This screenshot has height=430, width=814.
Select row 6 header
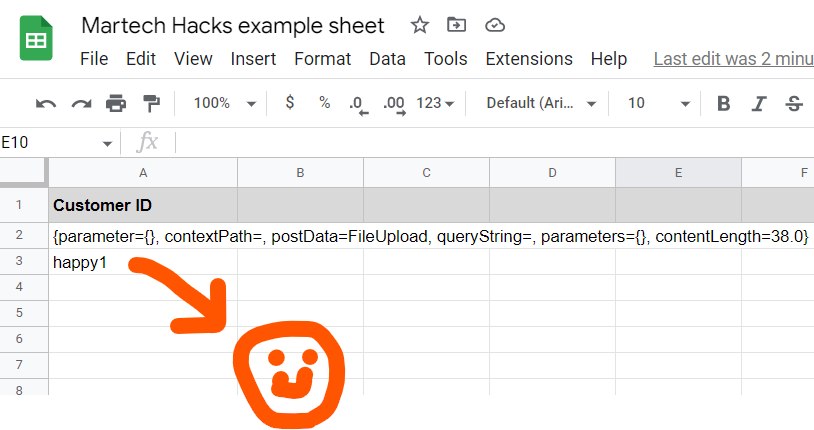click(x=24, y=339)
